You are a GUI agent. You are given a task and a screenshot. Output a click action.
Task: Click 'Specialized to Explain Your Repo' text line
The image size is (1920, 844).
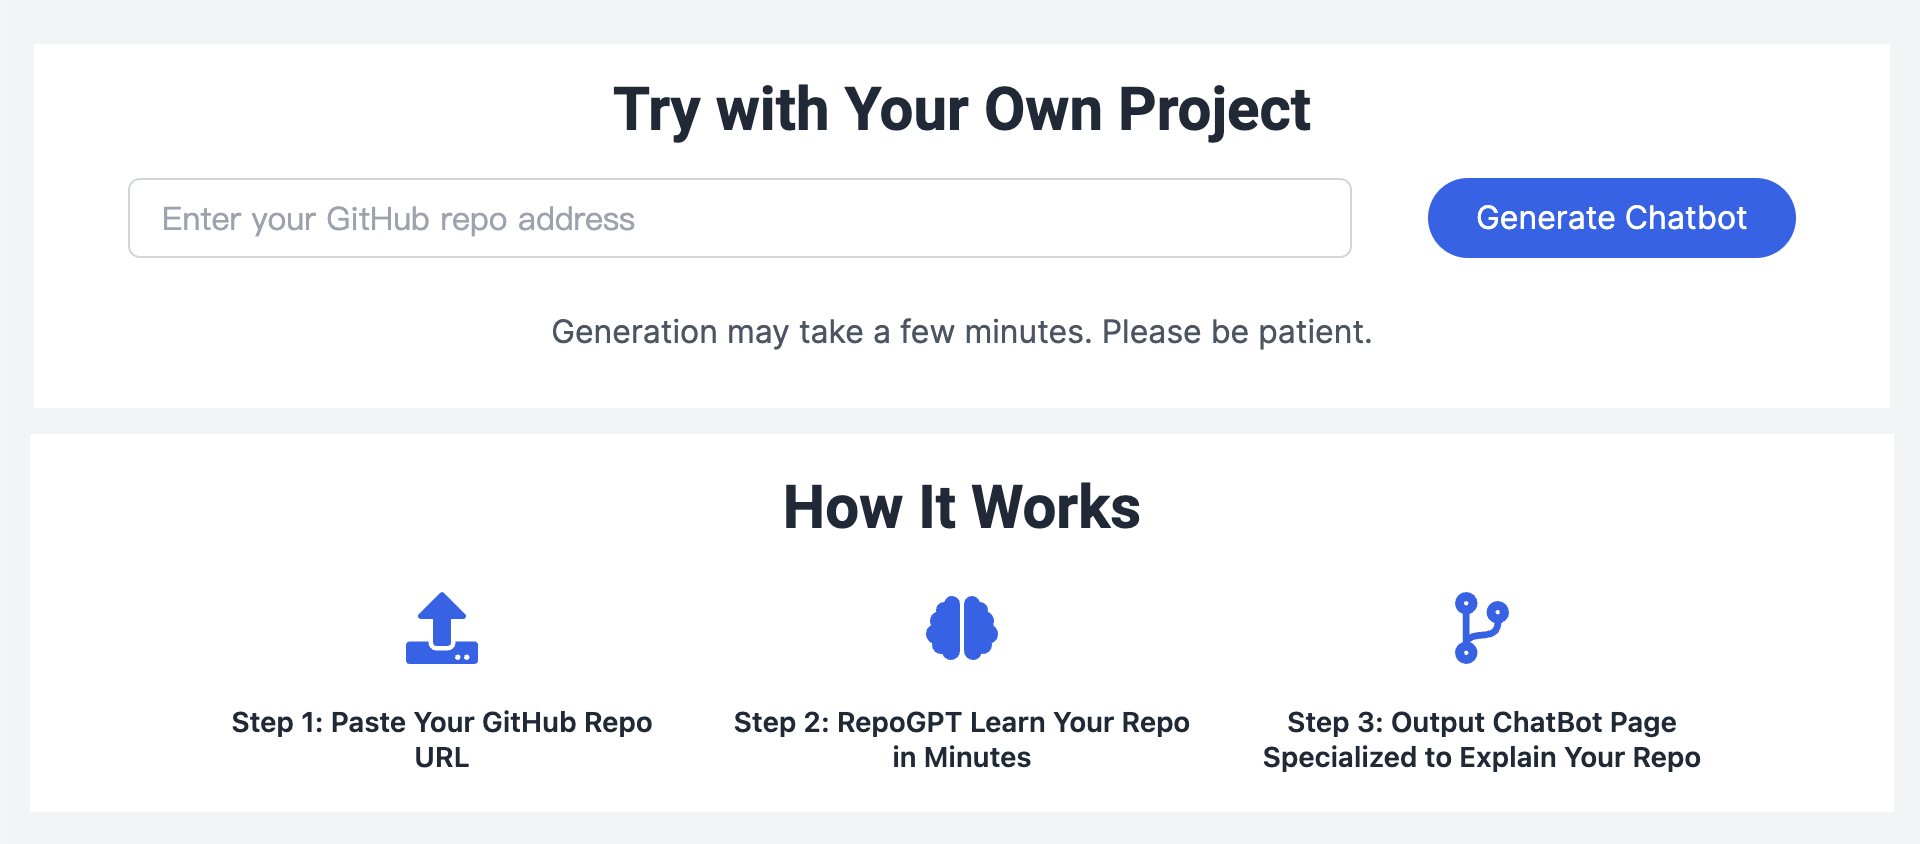[x=1481, y=757]
